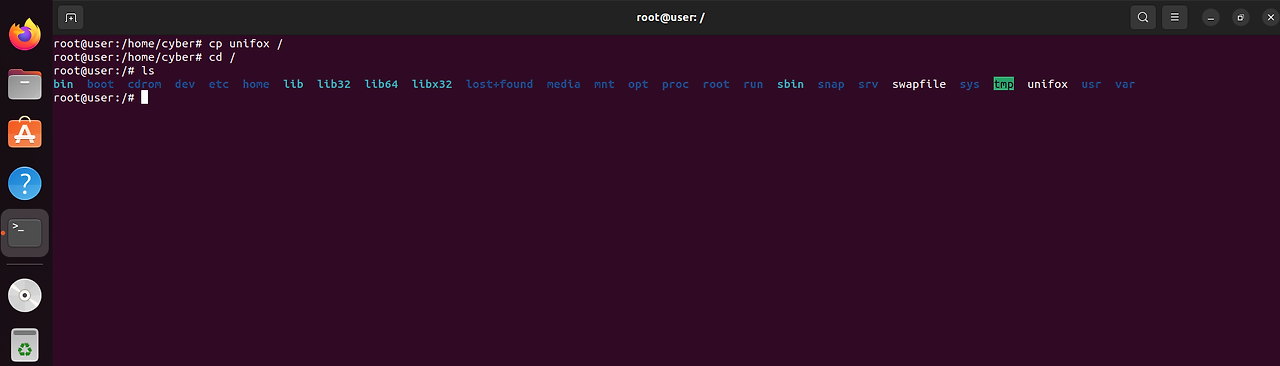Click the 'media' directory entry
The height and width of the screenshot is (366, 1280).
click(563, 84)
